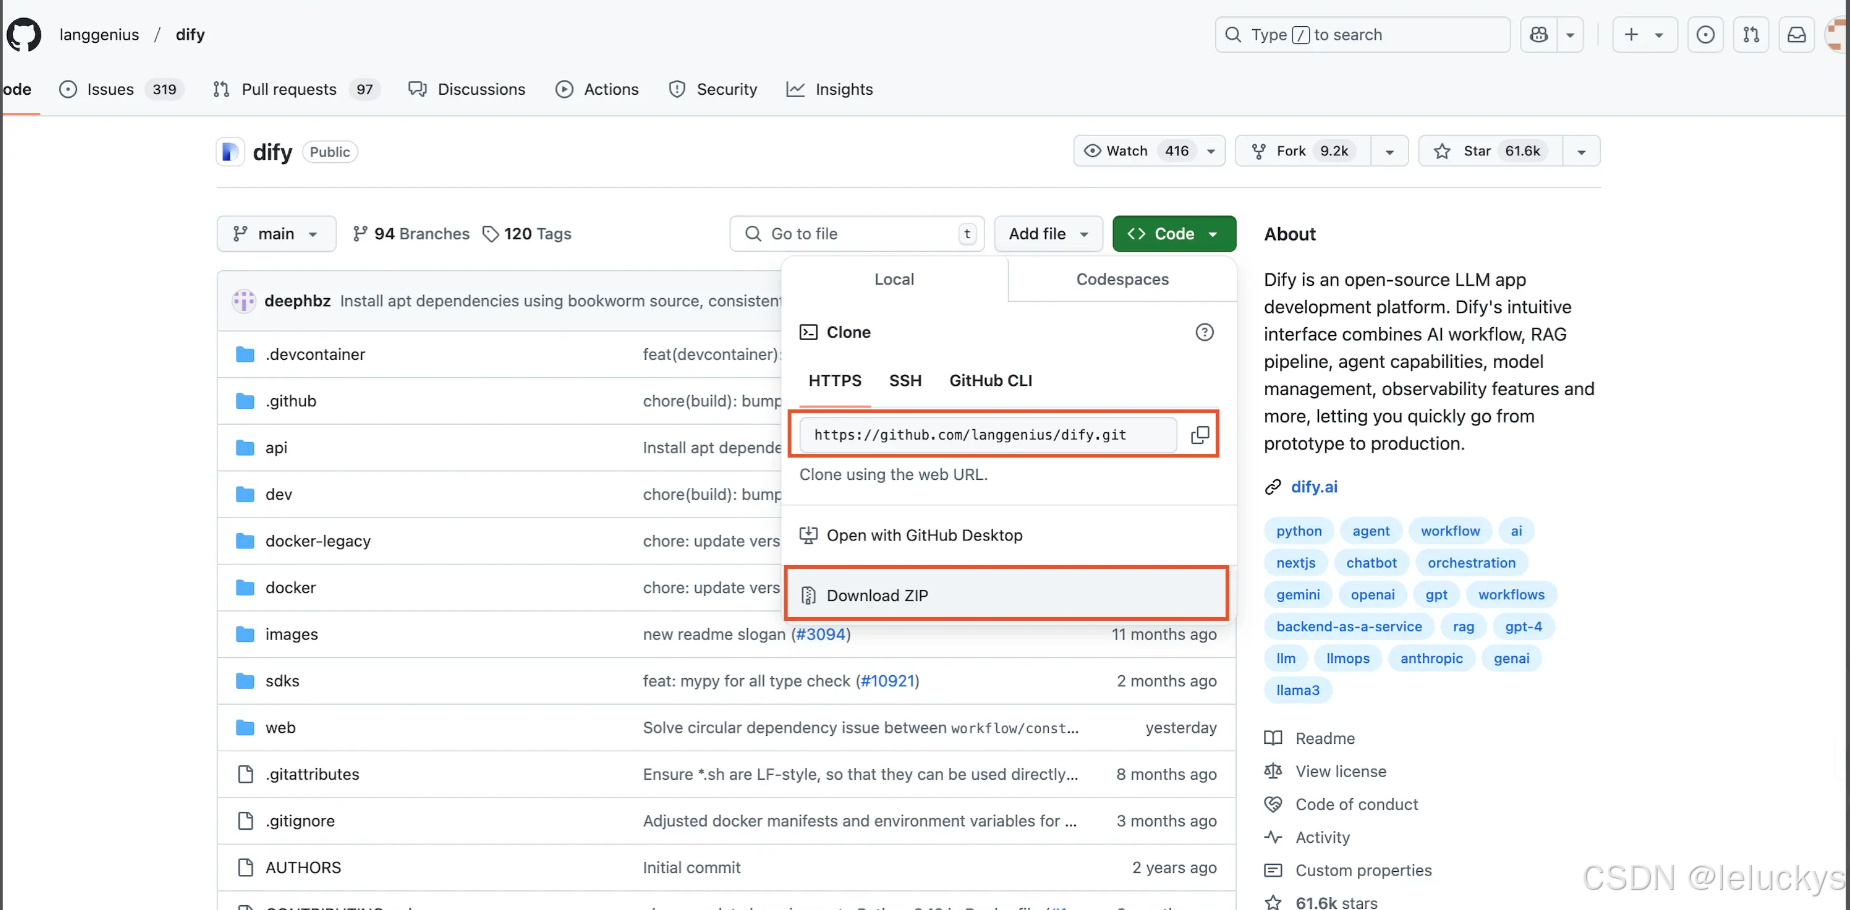Open the docker-legacy folder
This screenshot has width=1850, height=910.
point(318,541)
